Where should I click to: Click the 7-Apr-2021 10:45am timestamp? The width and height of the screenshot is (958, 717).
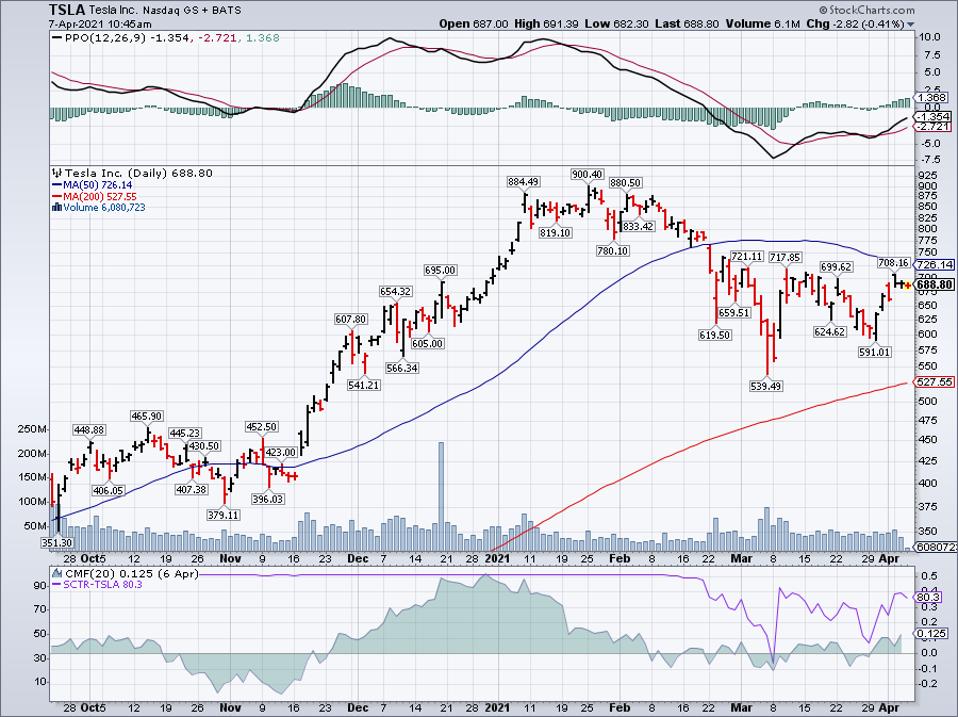100,24
